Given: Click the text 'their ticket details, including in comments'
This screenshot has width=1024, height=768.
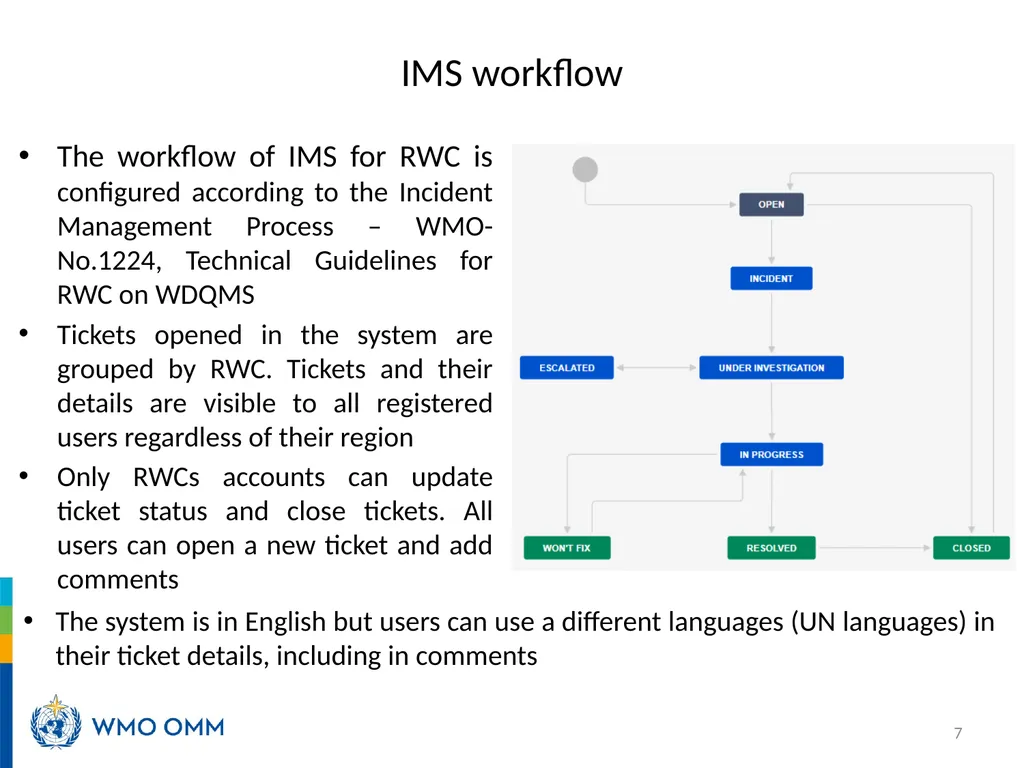Looking at the screenshot, I should [296, 656].
